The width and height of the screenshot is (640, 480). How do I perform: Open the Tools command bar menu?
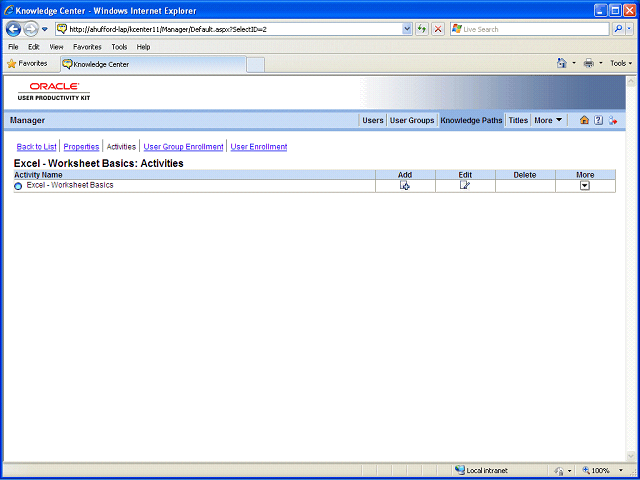point(621,63)
